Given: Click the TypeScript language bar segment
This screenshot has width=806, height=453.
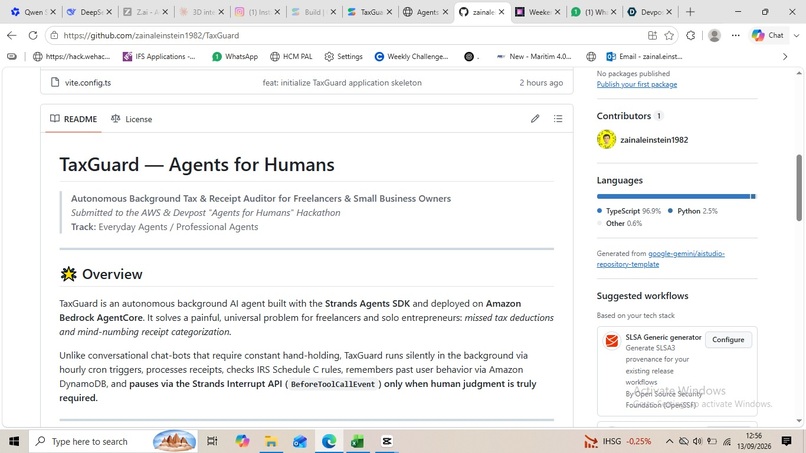Looking at the screenshot, I should pyautogui.click(x=673, y=196).
